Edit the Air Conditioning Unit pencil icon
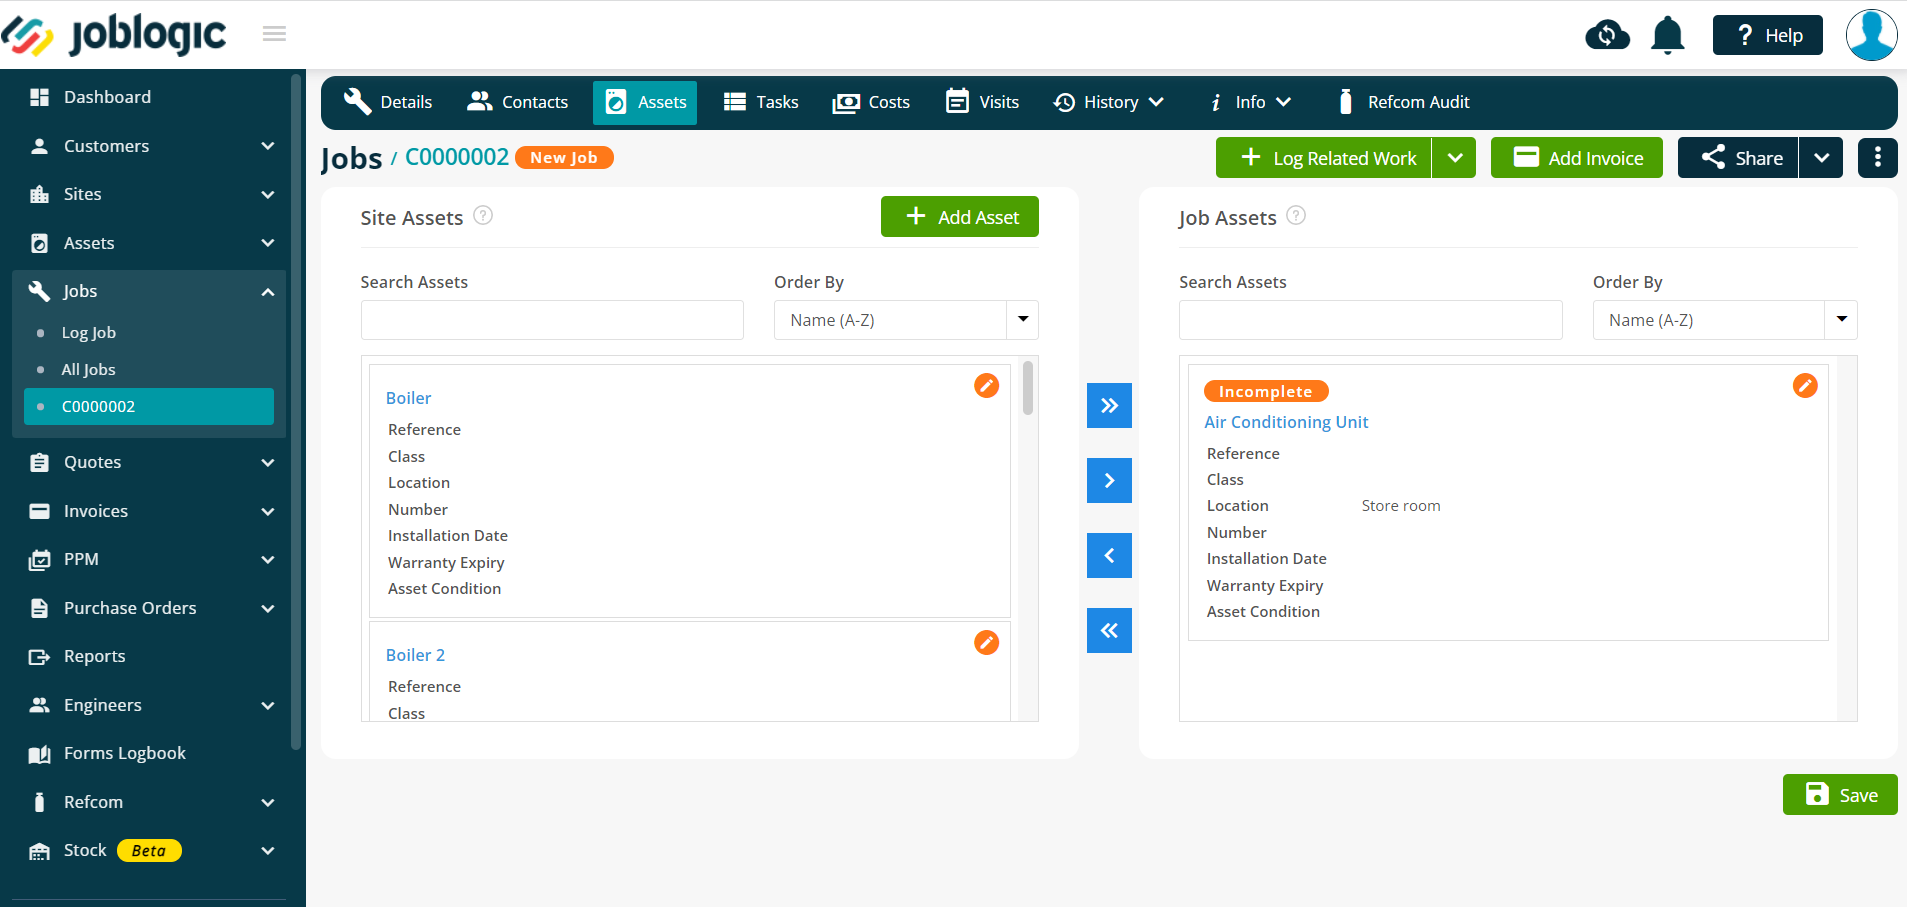 [x=1805, y=385]
